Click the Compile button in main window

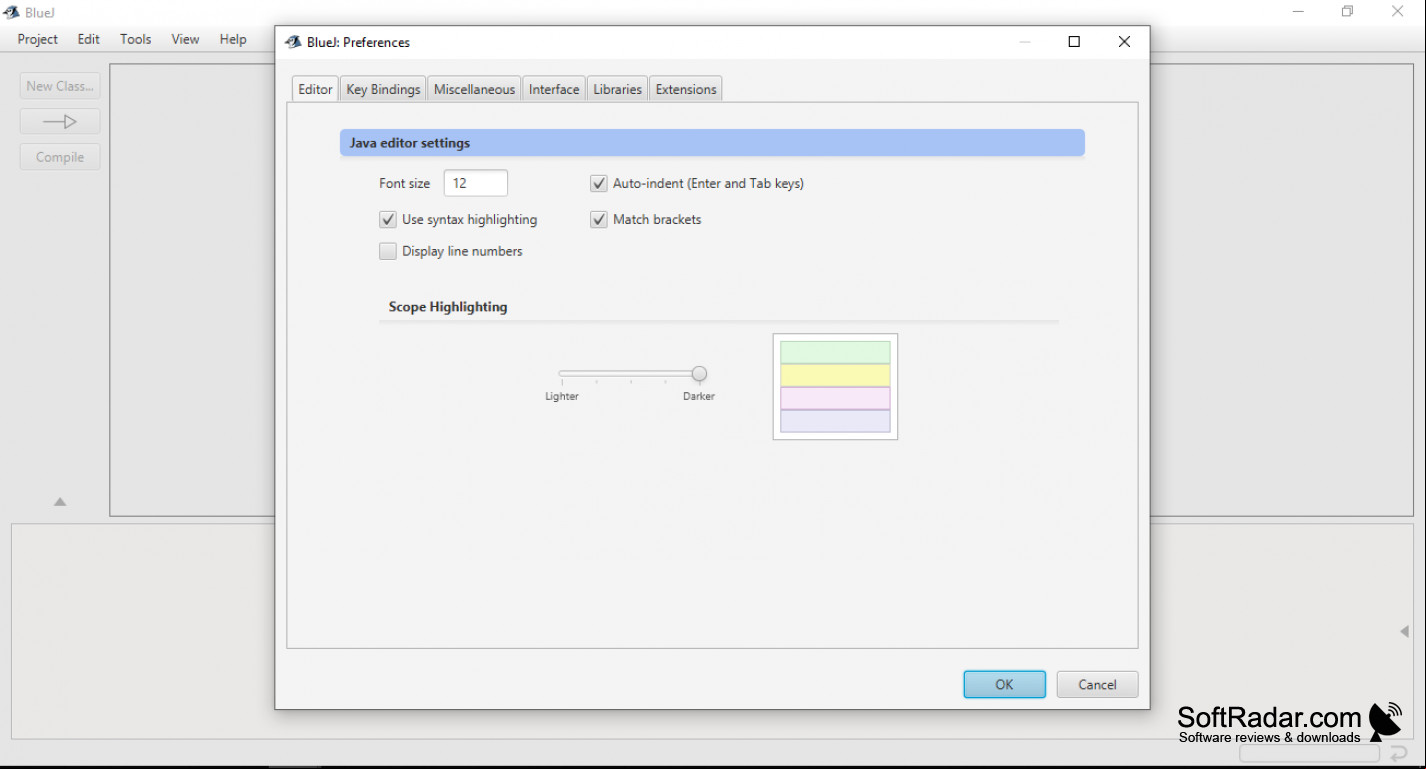[x=60, y=157]
